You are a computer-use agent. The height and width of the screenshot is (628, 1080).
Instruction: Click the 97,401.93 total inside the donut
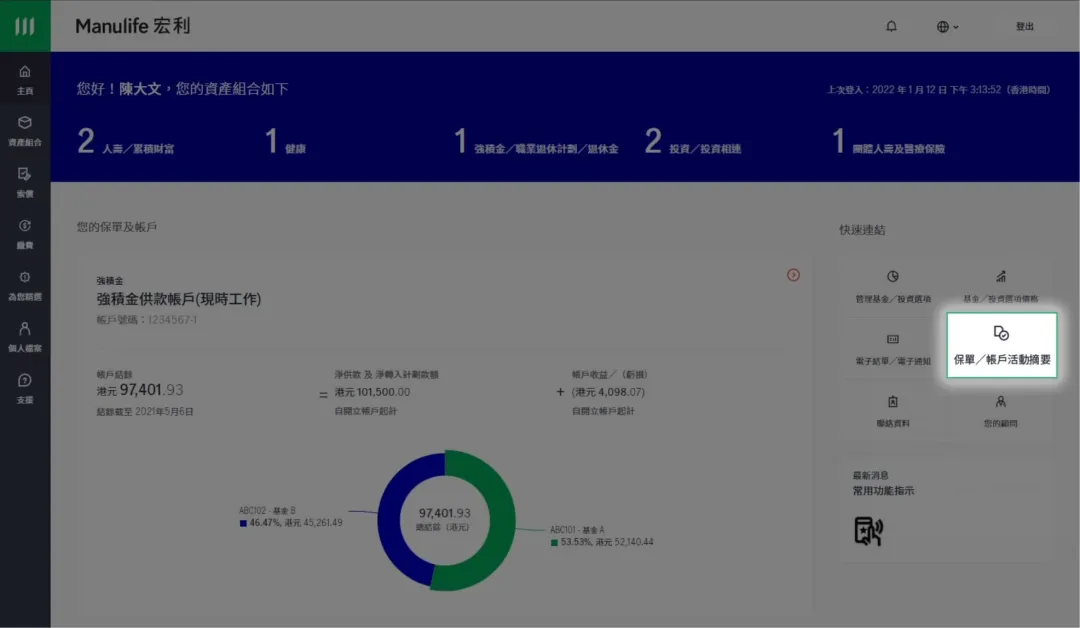(444, 513)
